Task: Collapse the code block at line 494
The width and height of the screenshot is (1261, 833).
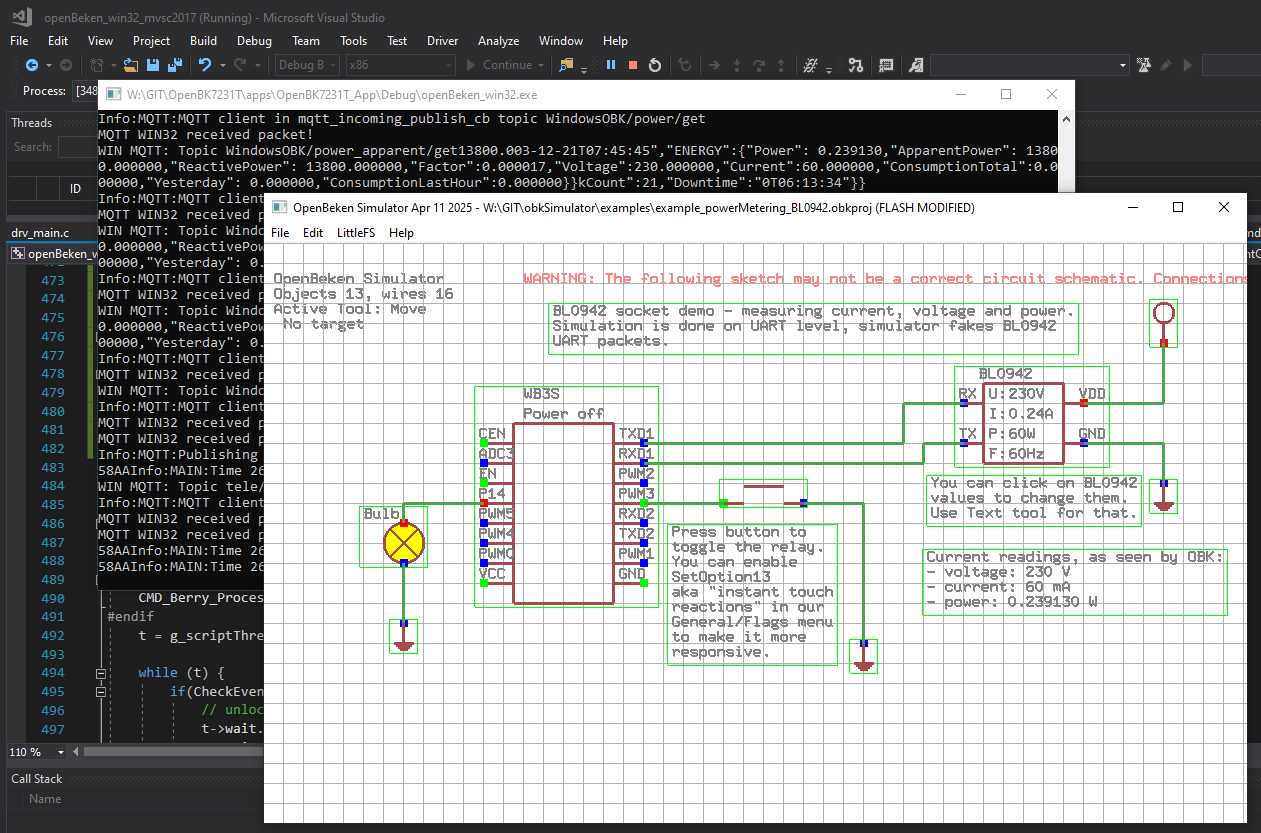Action: (101, 673)
